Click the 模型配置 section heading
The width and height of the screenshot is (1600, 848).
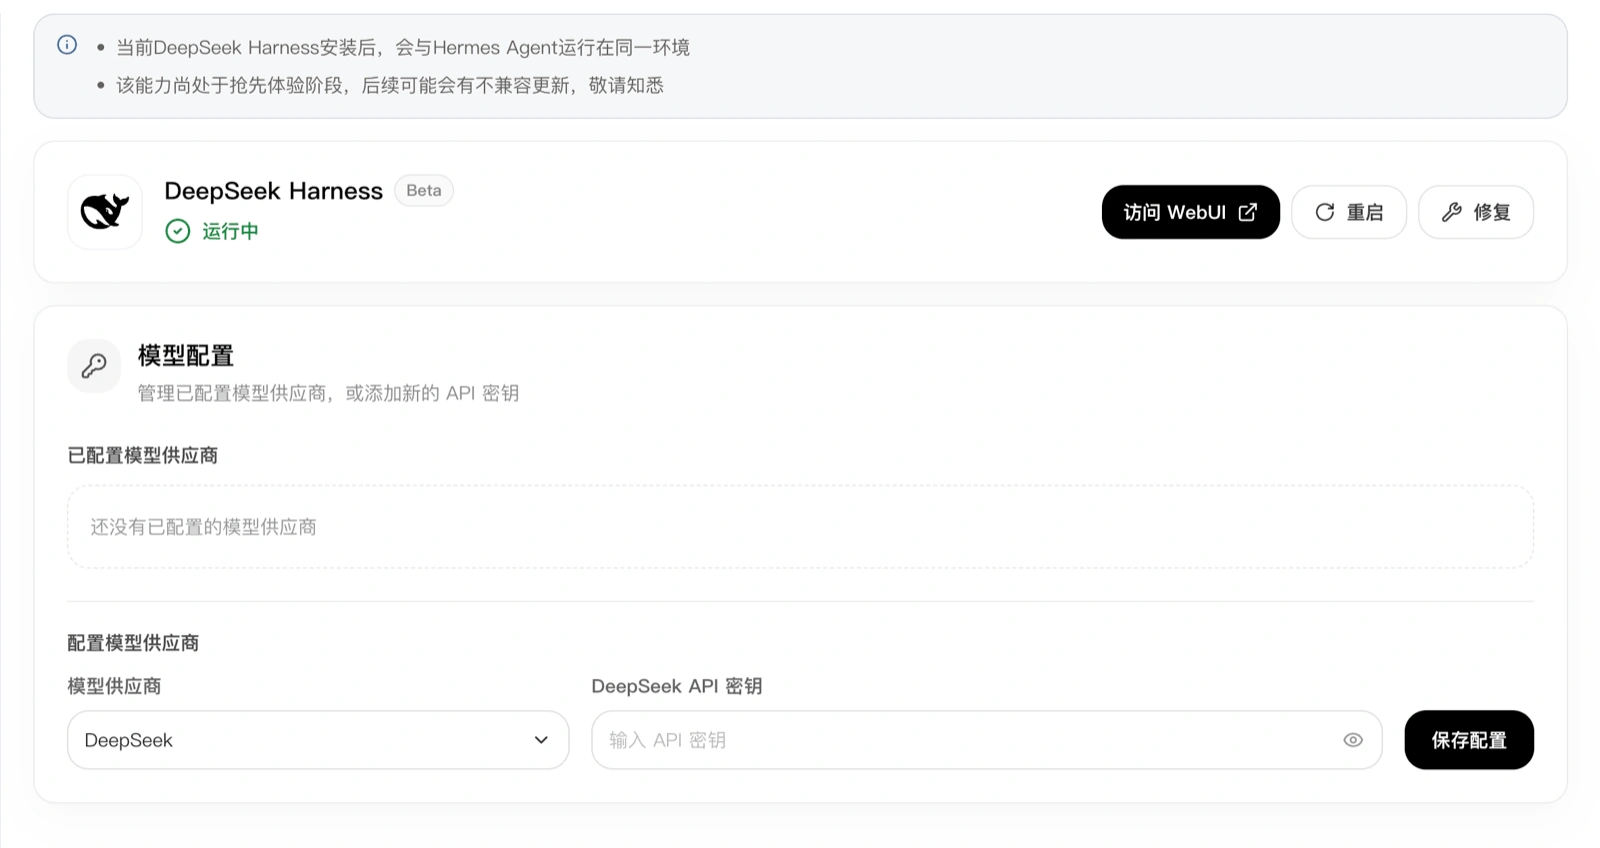pyautogui.click(x=186, y=355)
